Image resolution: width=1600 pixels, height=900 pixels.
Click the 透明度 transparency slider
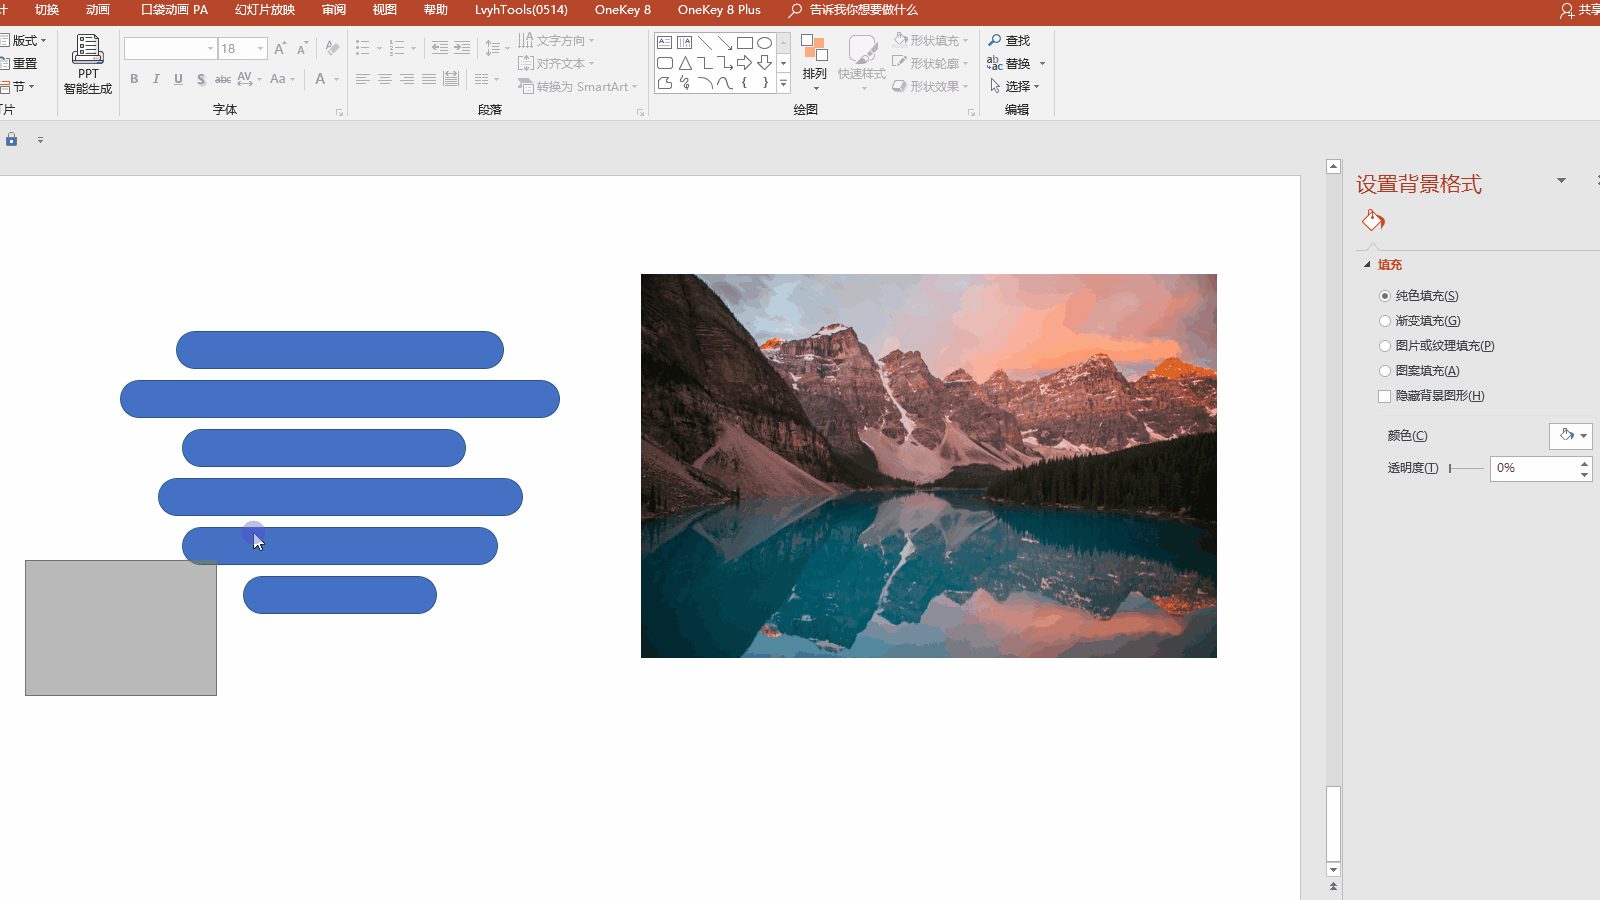[1466, 468]
